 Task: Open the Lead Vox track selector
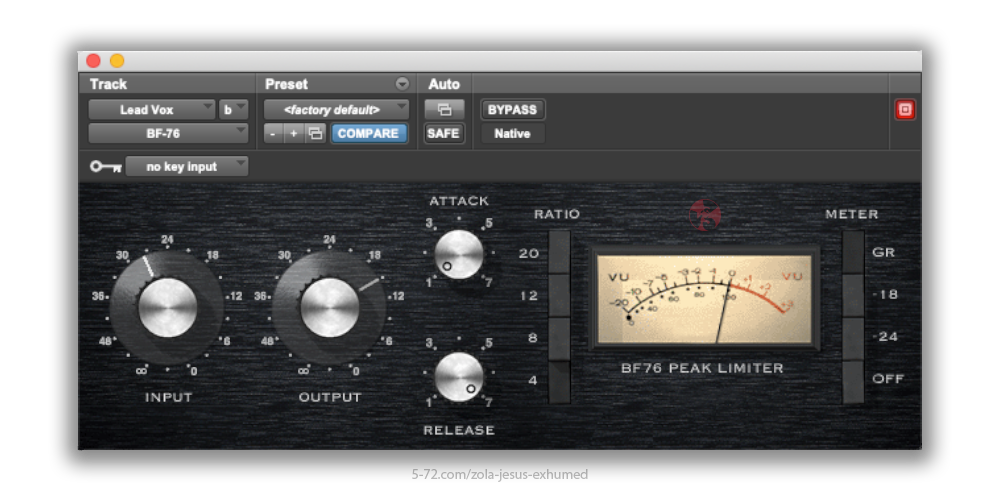click(152, 110)
